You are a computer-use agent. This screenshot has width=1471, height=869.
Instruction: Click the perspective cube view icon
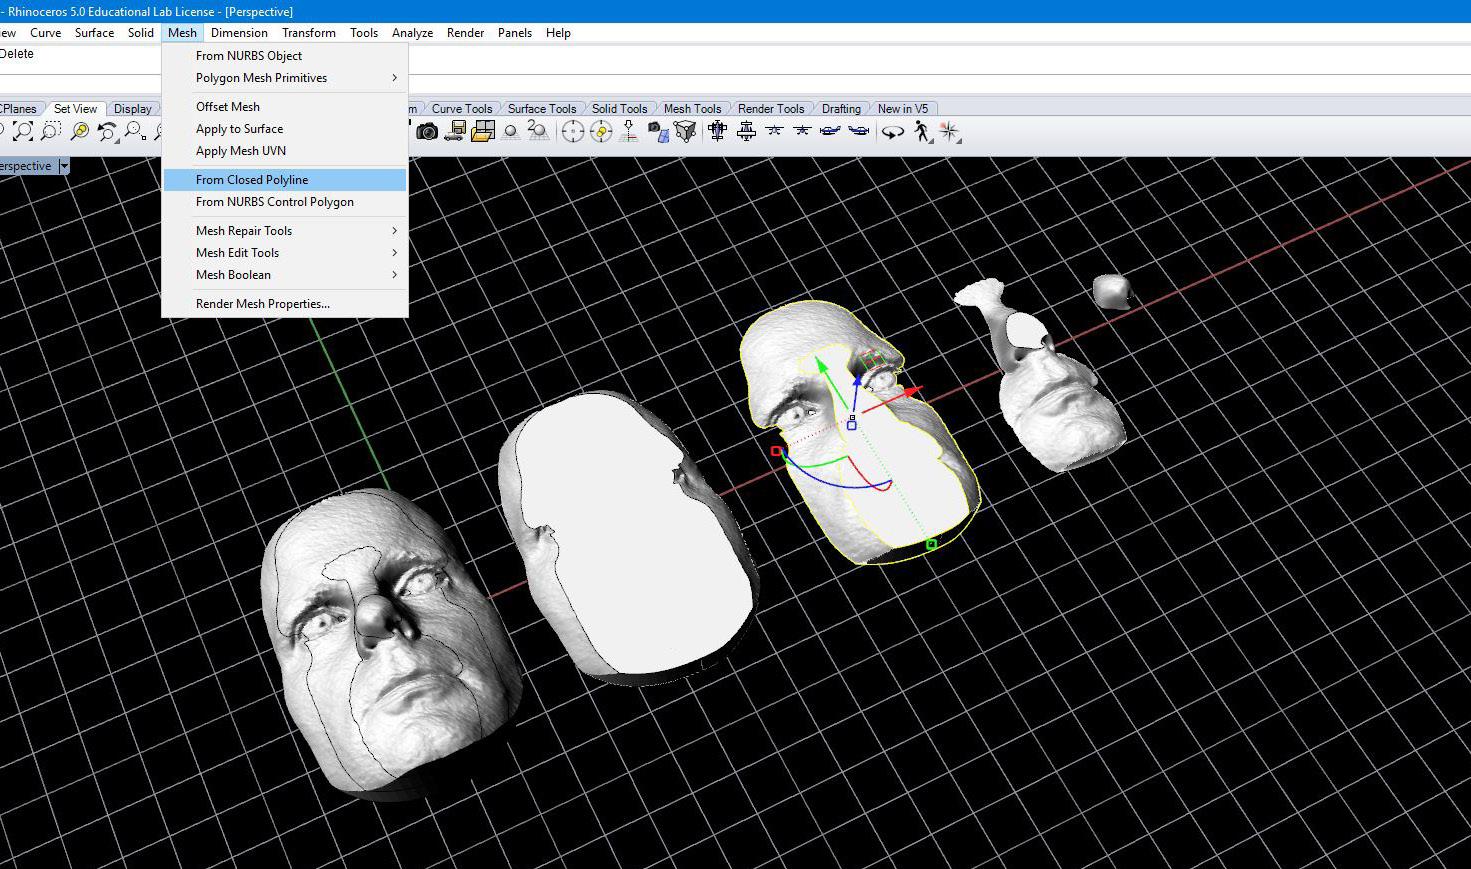point(685,131)
